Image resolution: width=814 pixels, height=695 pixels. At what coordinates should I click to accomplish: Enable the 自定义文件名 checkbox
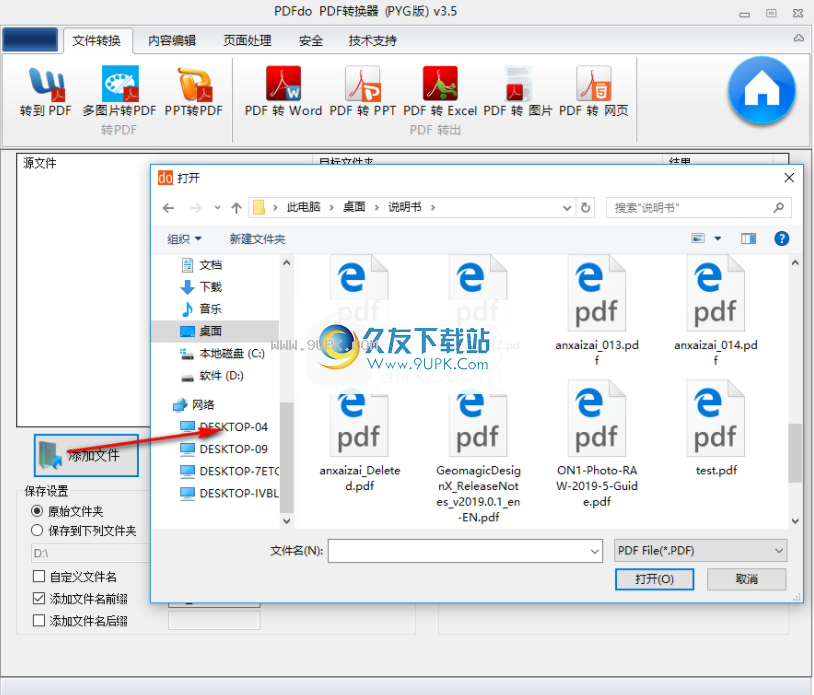(39, 576)
